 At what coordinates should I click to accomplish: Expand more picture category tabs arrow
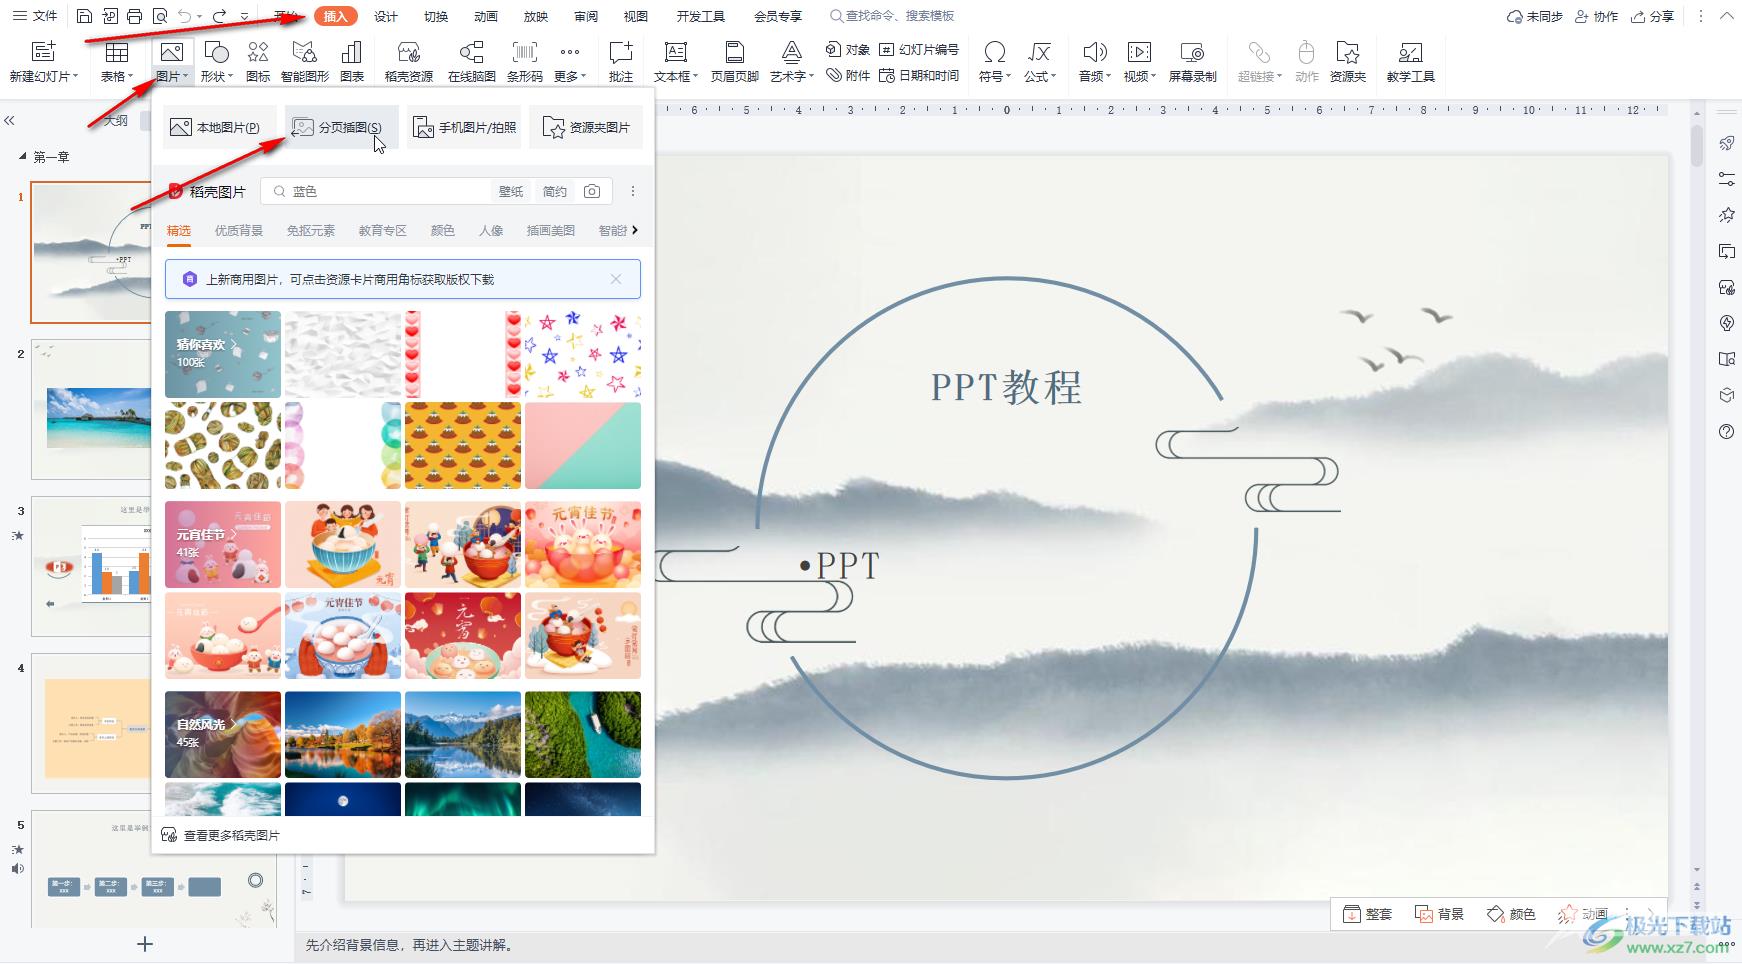coord(635,230)
